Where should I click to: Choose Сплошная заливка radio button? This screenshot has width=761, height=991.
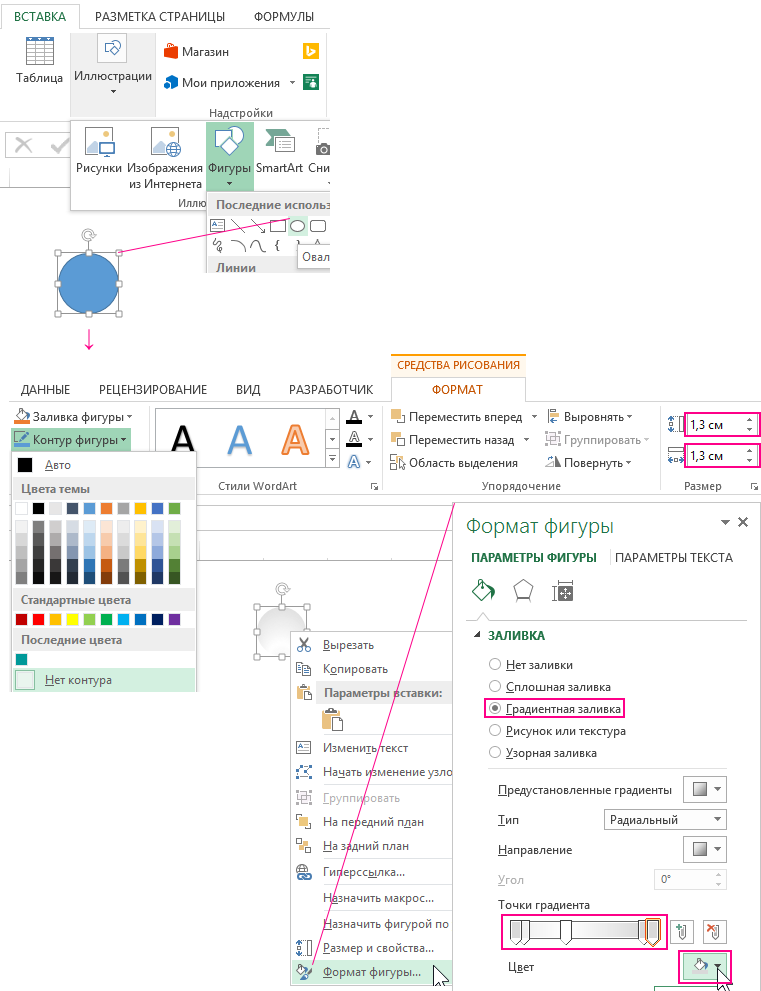(494, 686)
